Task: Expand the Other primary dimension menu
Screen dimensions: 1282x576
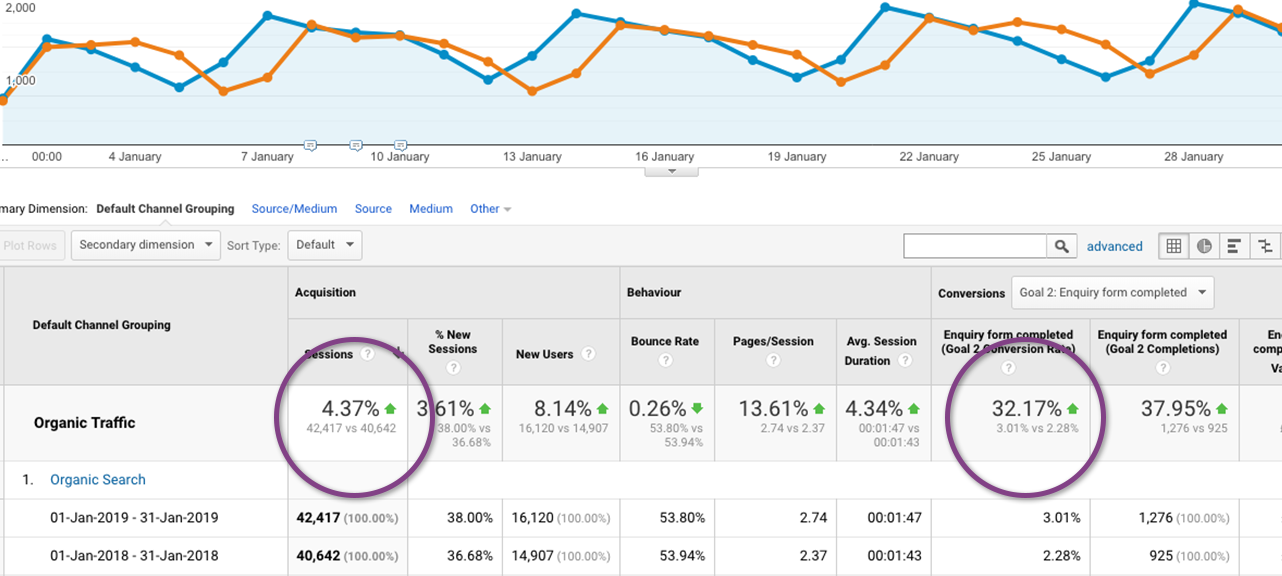Action: 490,209
